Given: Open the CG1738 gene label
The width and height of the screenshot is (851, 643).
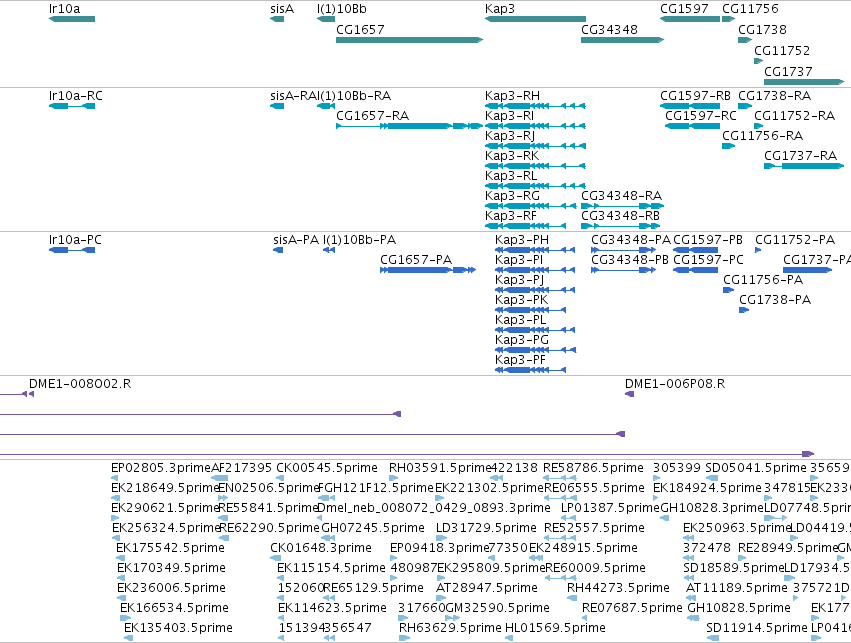Looking at the screenshot, I should (x=762, y=29).
